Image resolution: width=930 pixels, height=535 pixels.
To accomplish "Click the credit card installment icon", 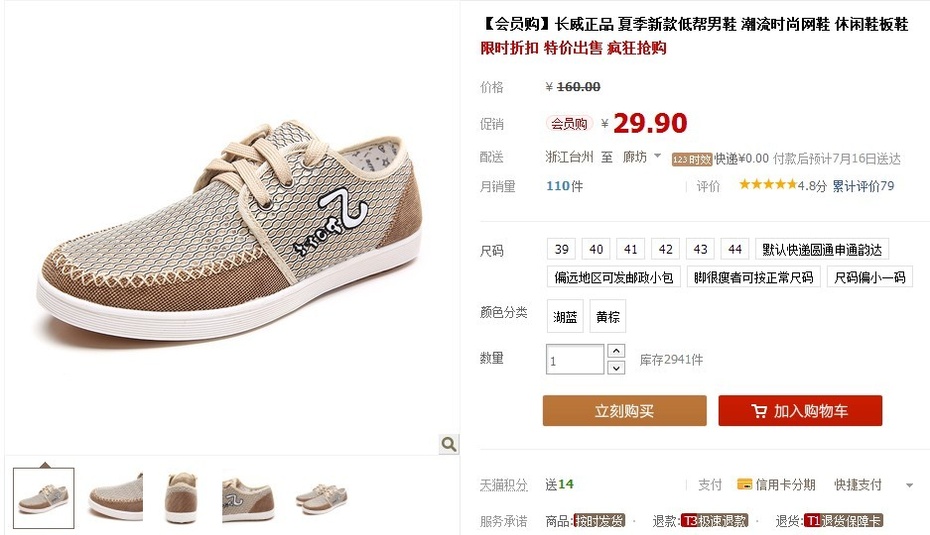I will click(744, 484).
